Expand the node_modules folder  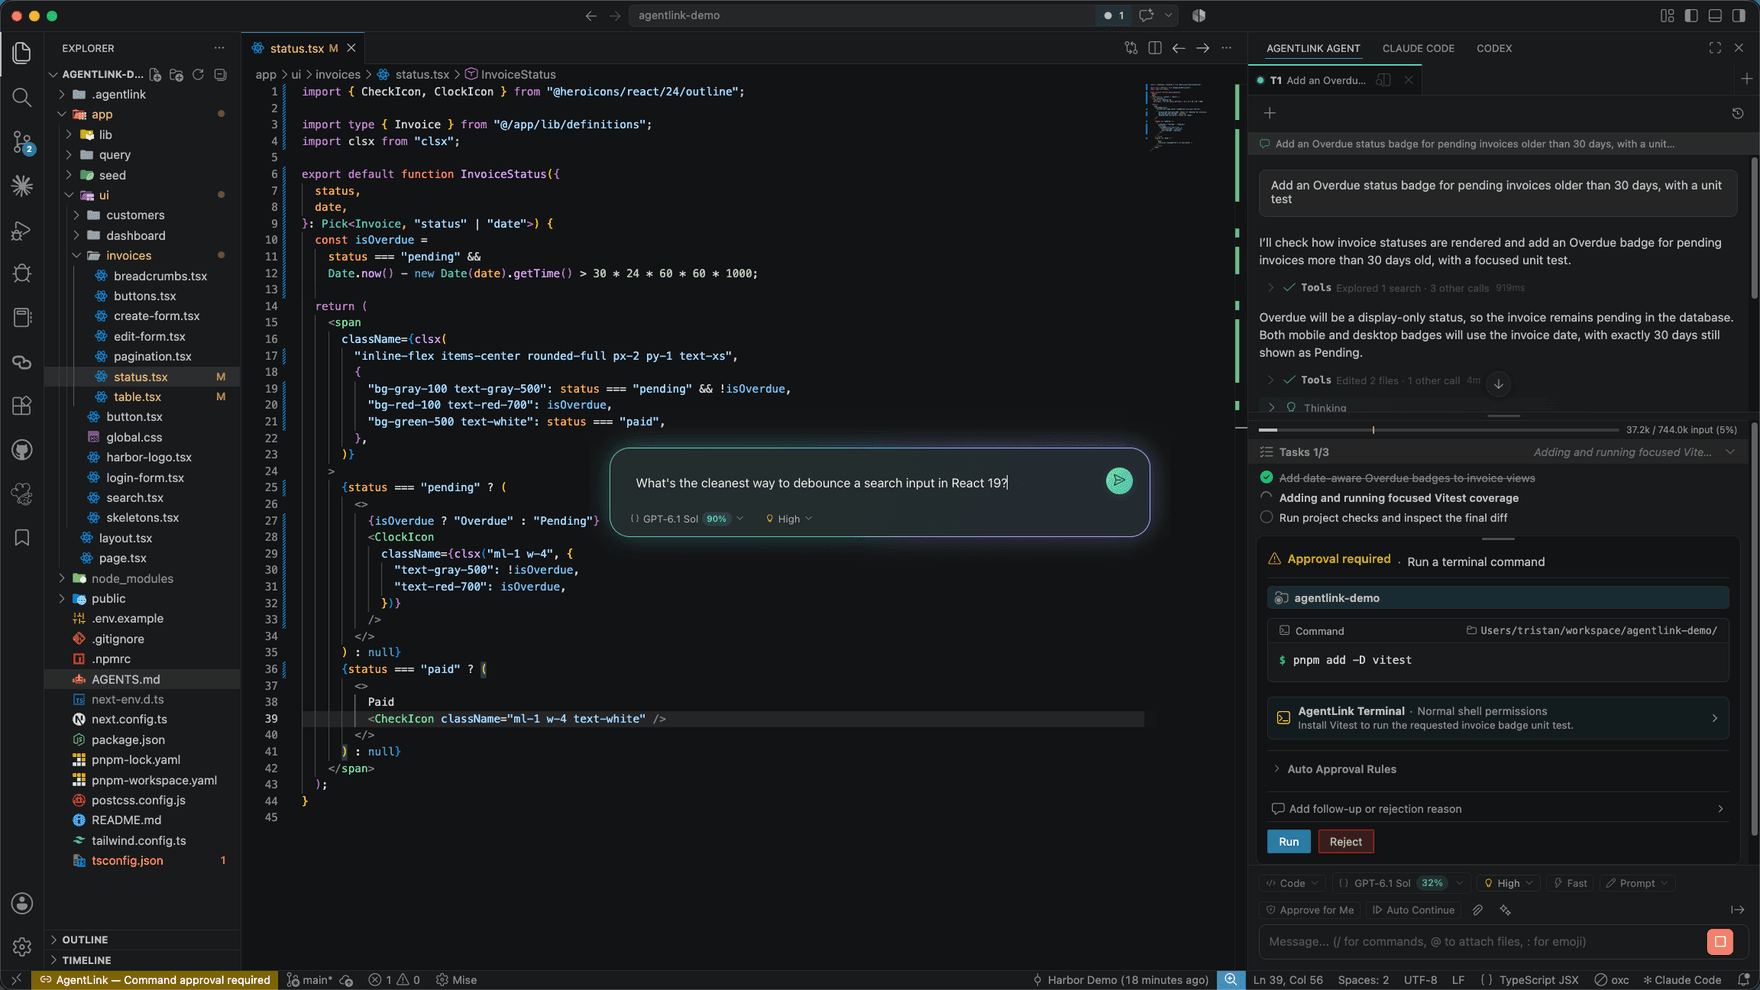click(132, 579)
